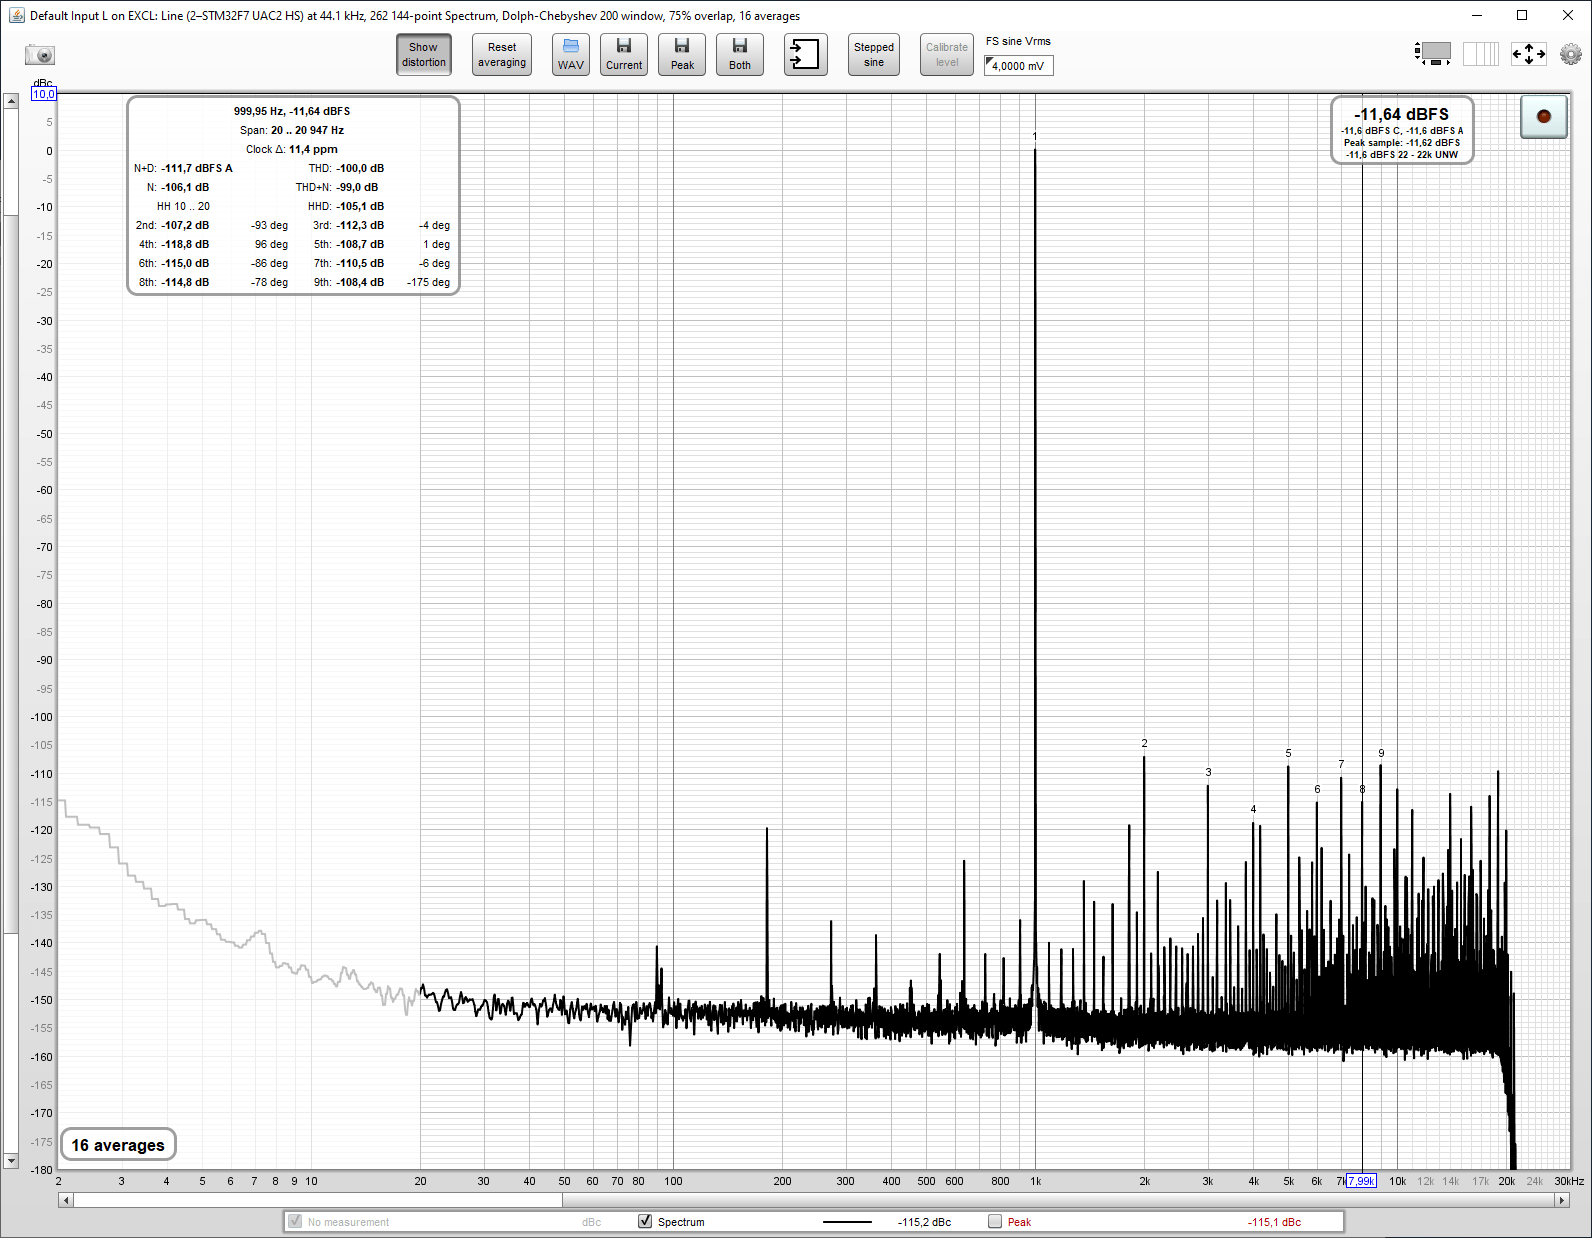Viewport: 1592px width, 1238px height.
Task: Click the vertical scrollbar down arrow
Action: point(11,1161)
